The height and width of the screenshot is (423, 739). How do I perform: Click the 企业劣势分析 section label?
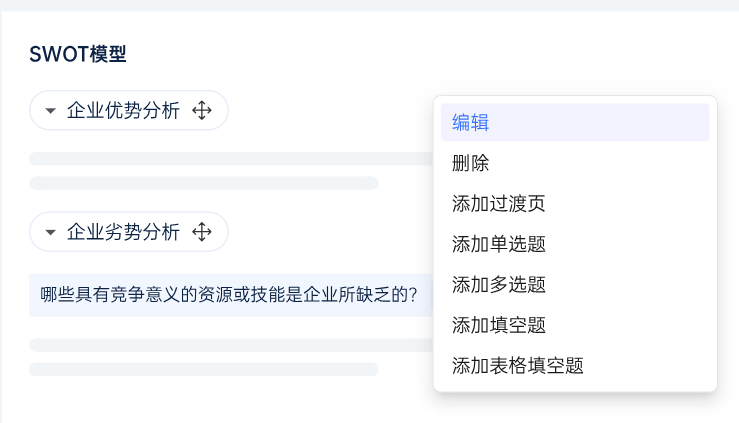pyautogui.click(x=123, y=233)
